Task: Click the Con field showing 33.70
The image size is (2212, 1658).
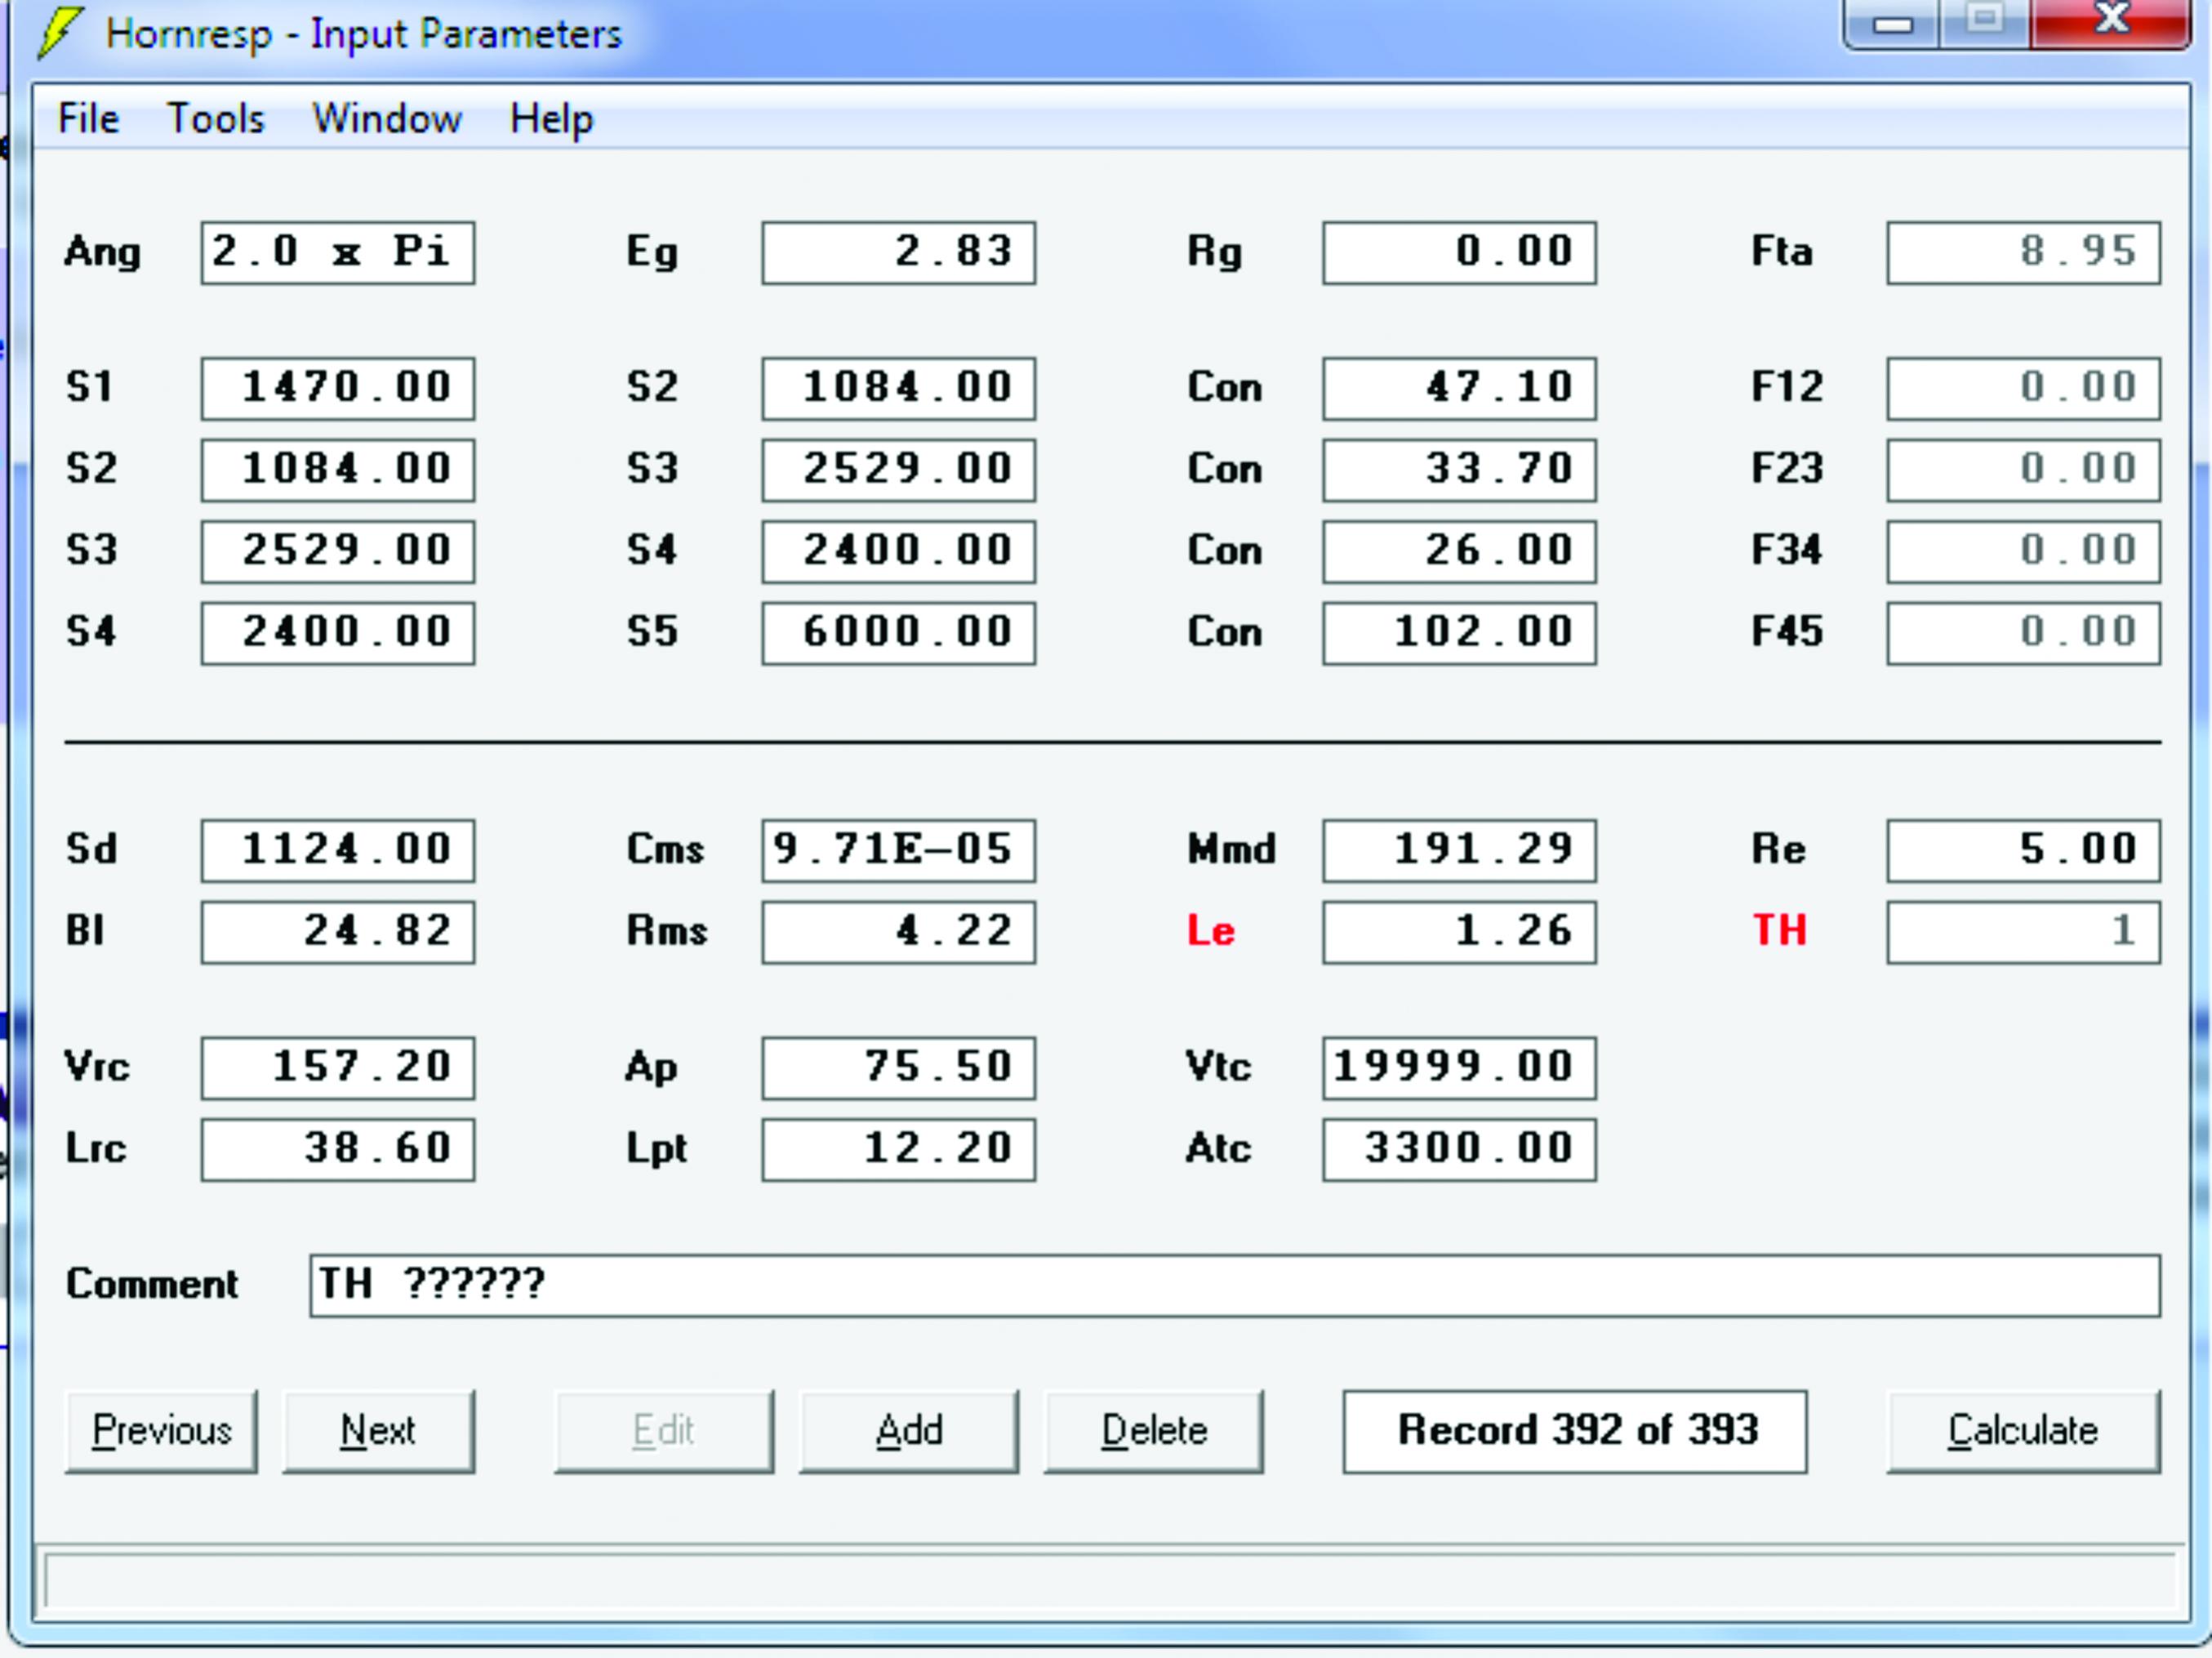Action: [1459, 470]
